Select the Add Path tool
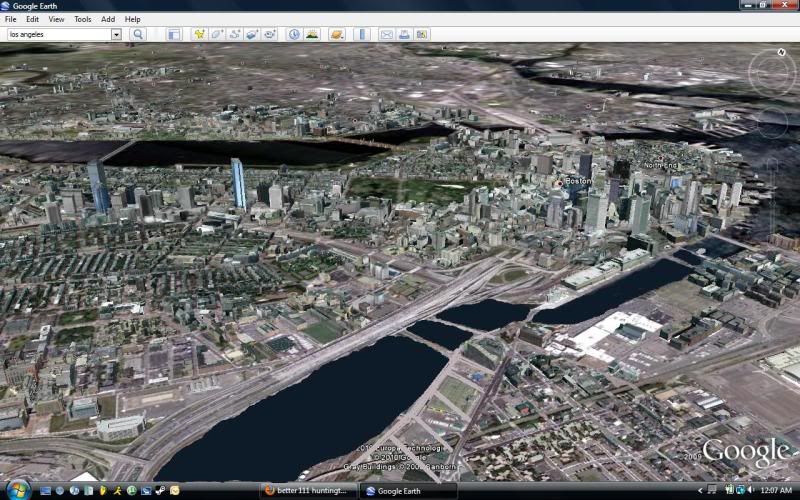Image resolution: width=800 pixels, height=500 pixels. click(235, 34)
